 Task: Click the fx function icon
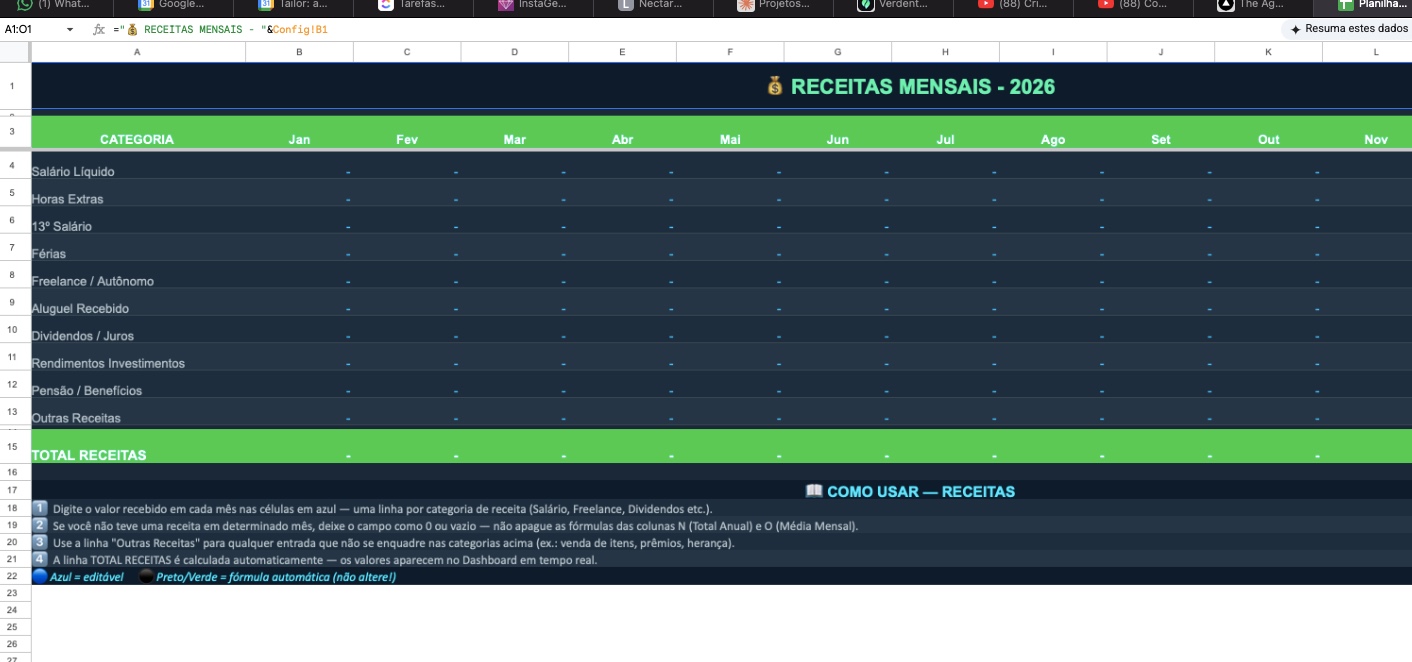point(99,30)
